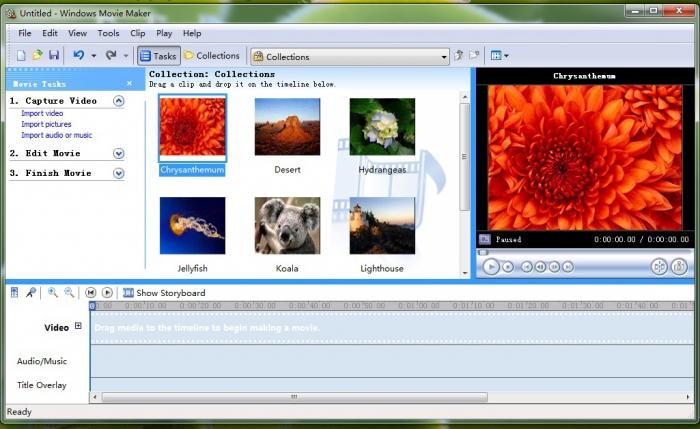The image size is (700, 429).
Task: Open the Help menu
Action: click(192, 33)
